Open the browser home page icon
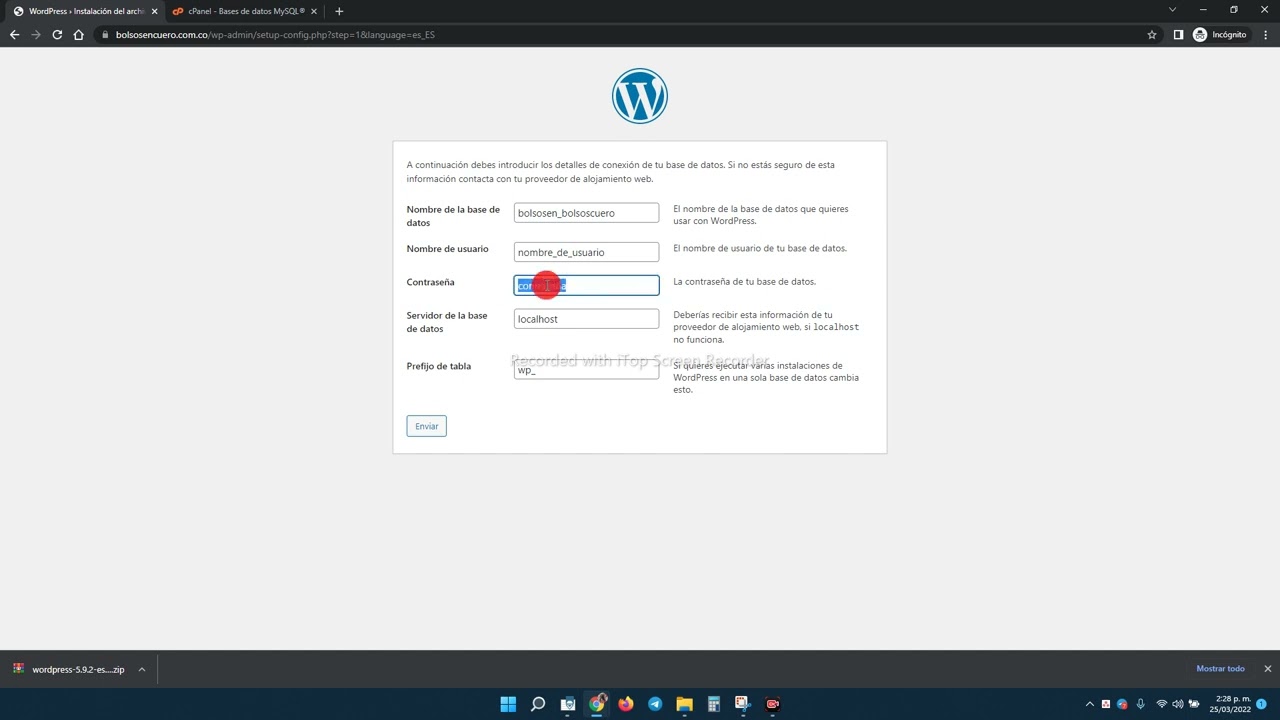1280x720 pixels. 79,34
